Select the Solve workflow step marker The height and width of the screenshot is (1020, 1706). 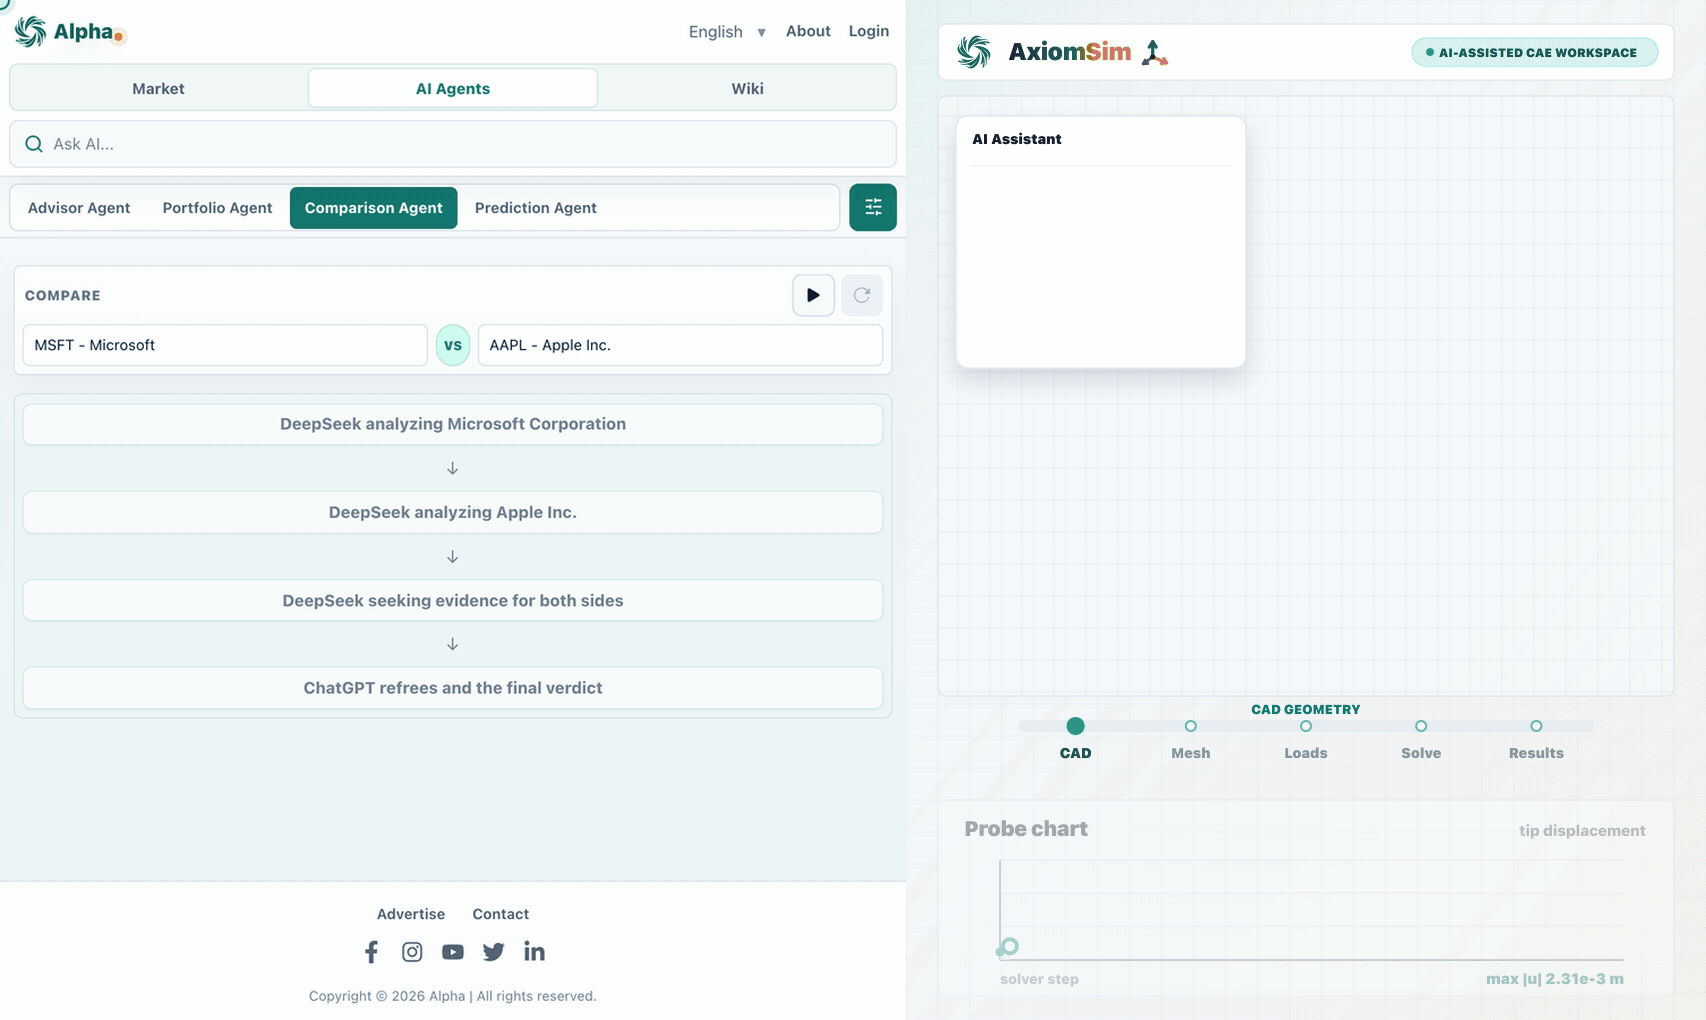(1421, 726)
